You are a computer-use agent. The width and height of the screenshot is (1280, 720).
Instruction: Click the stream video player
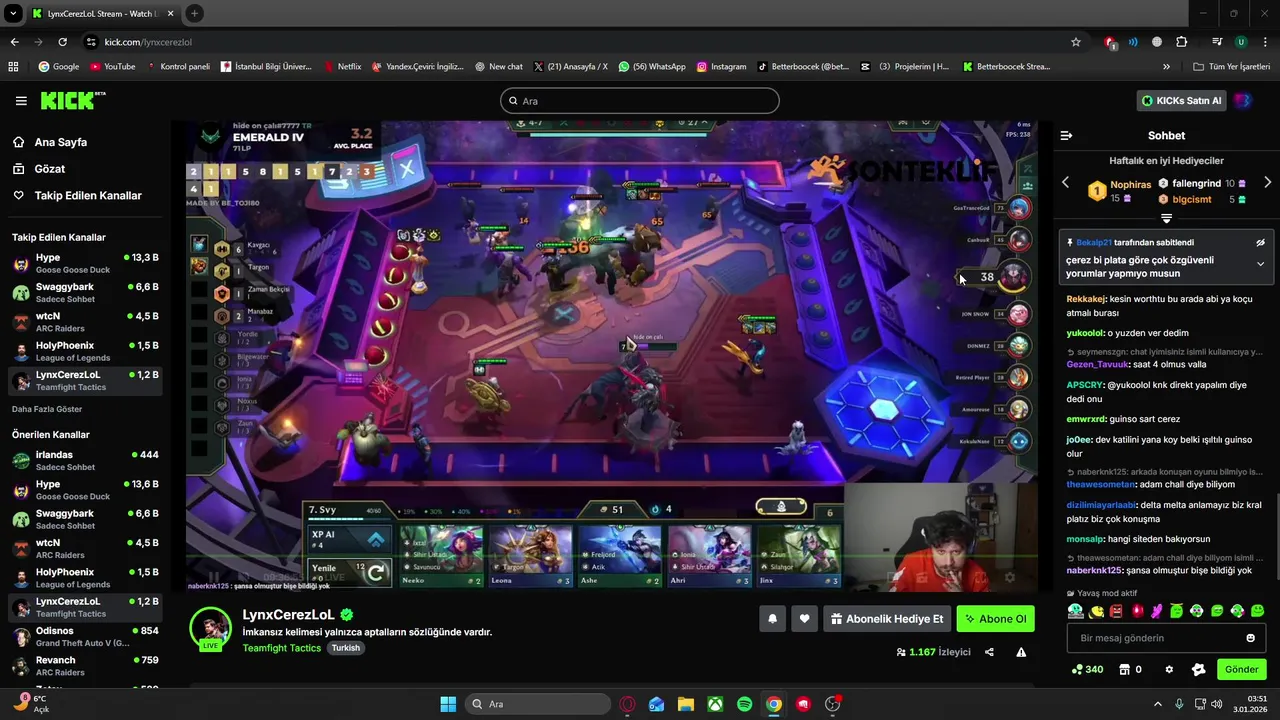click(612, 357)
